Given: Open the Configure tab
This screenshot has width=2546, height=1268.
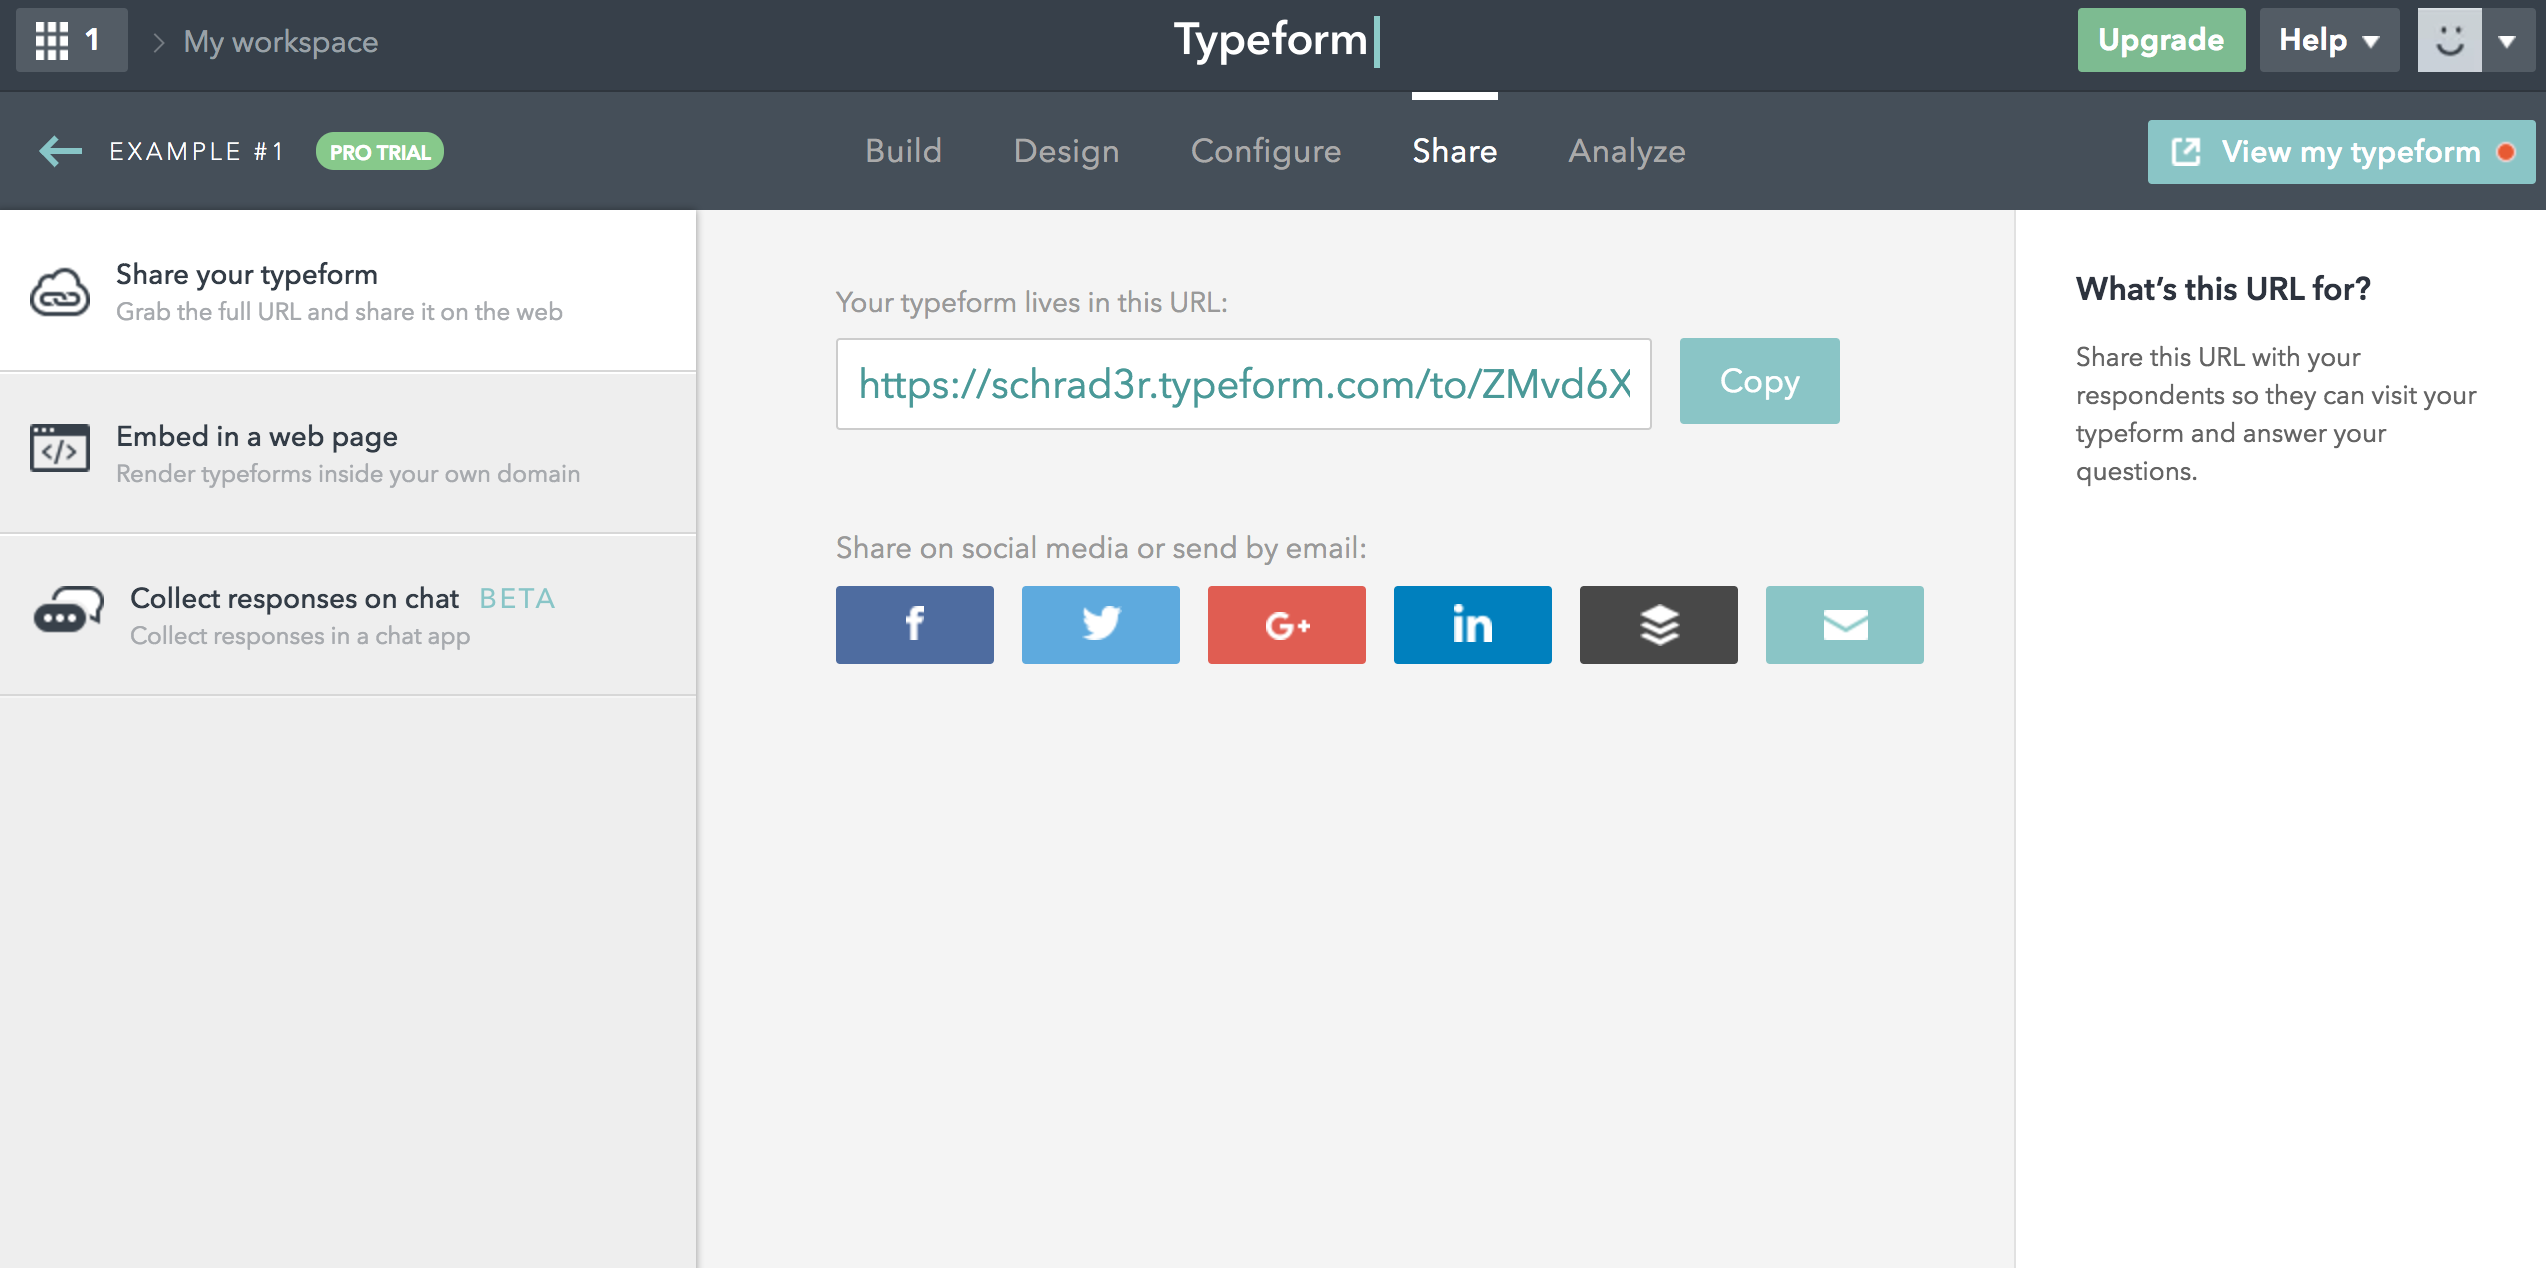Looking at the screenshot, I should click(1266, 151).
